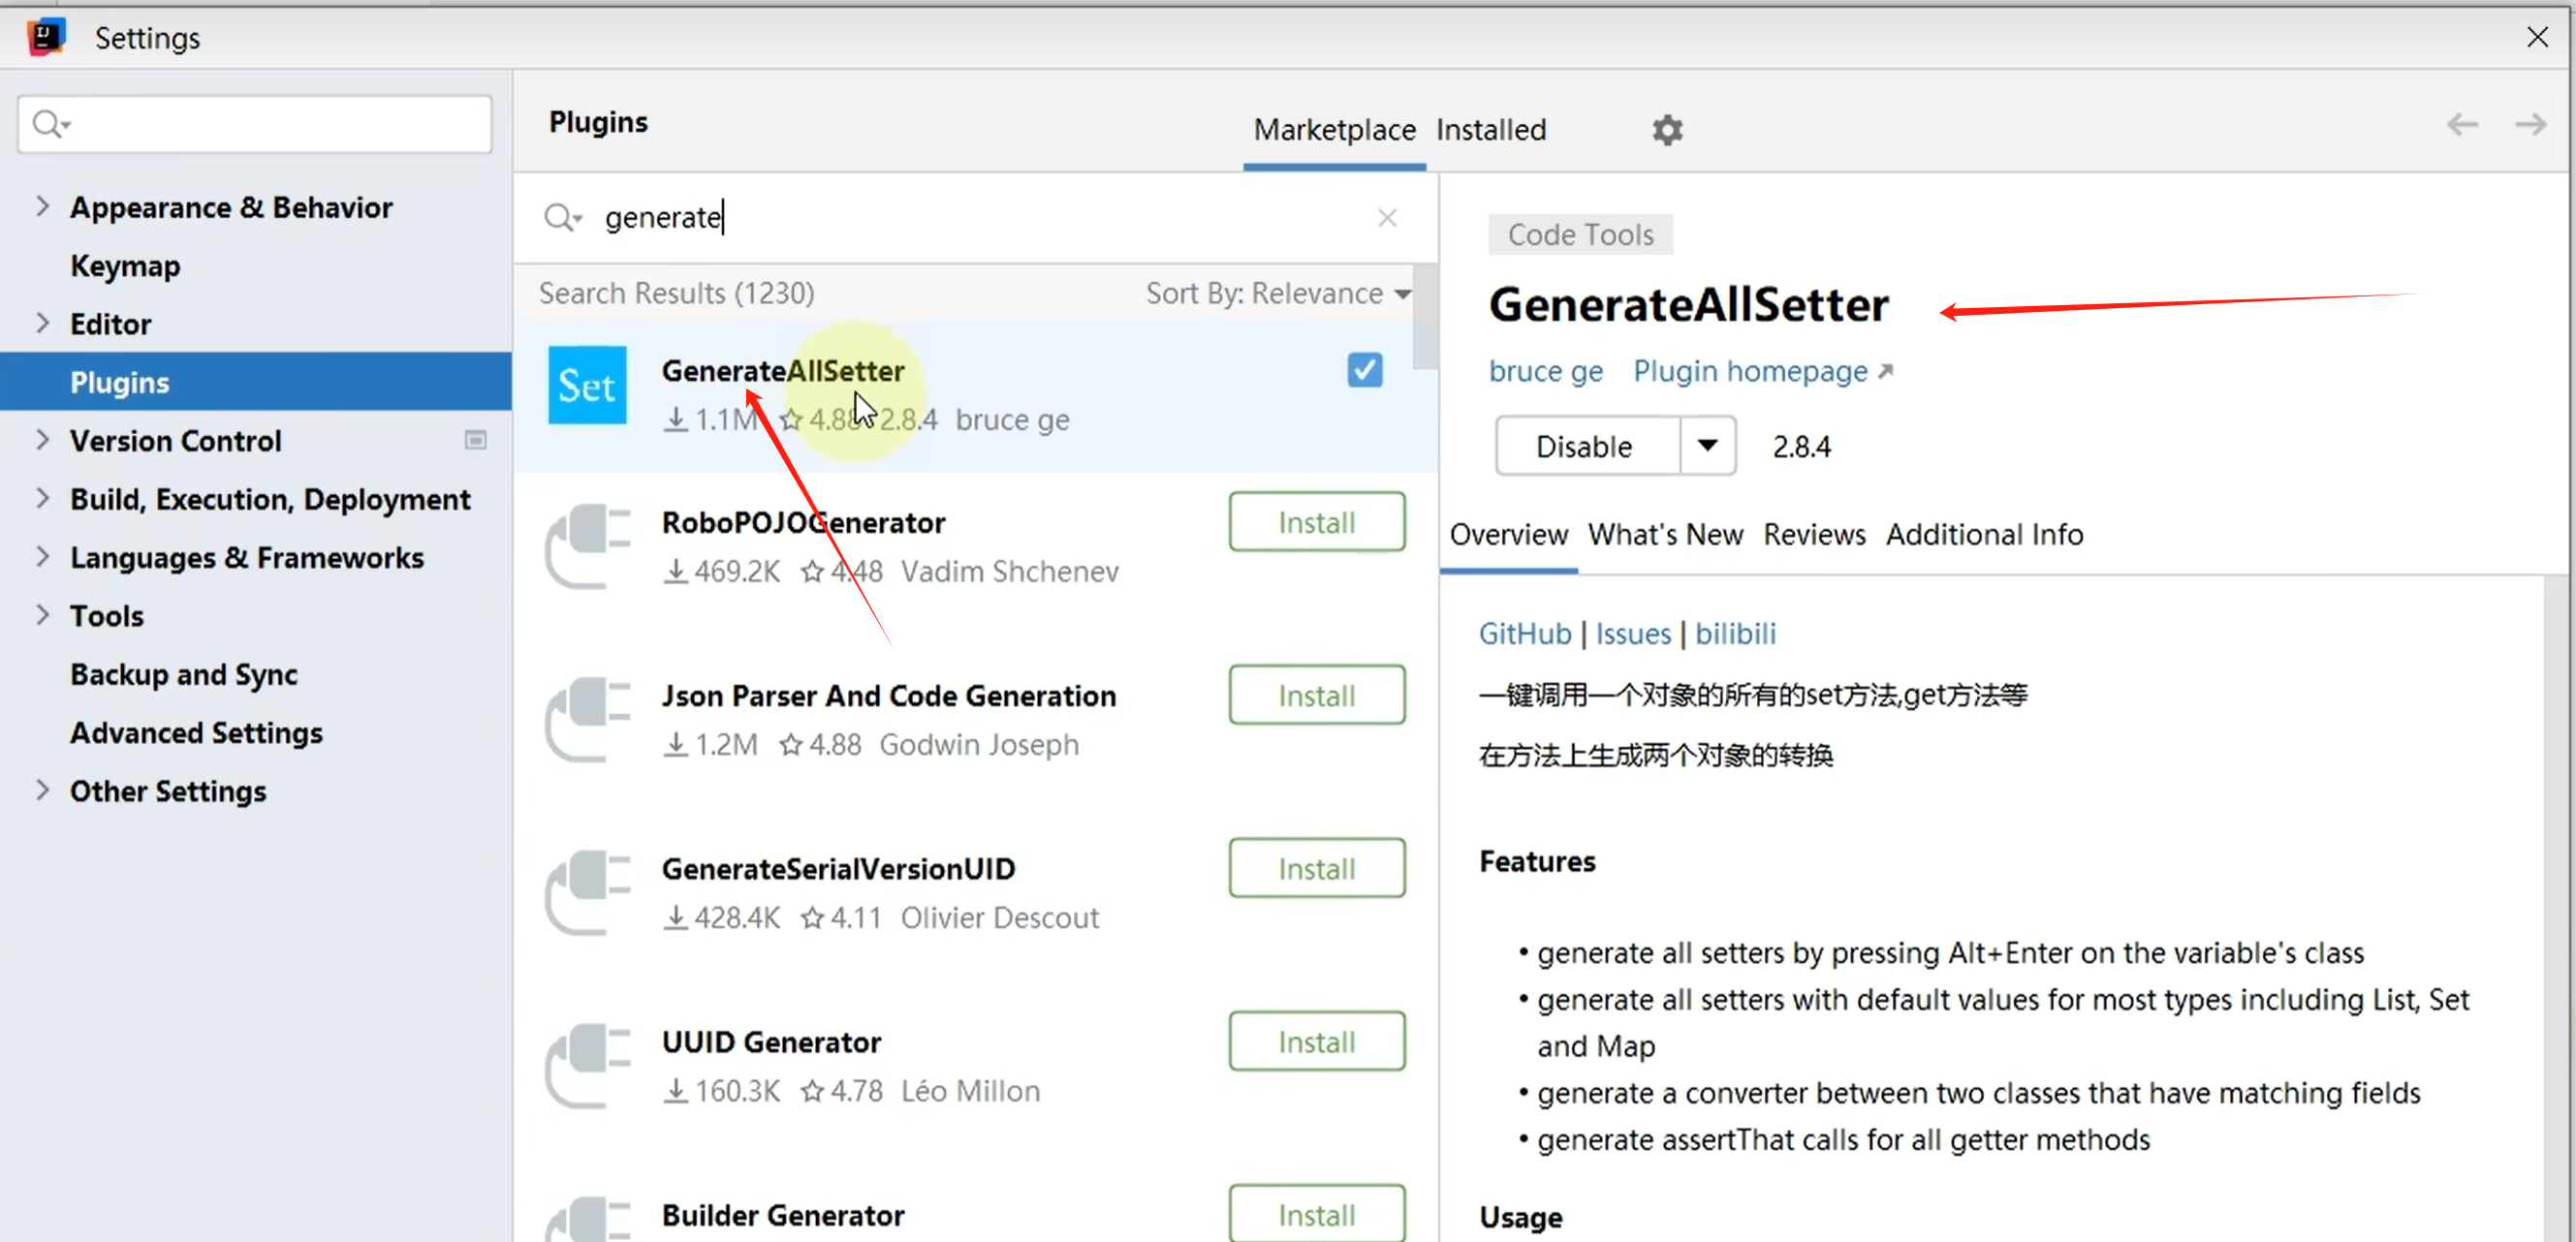Select Json Parser And Code Generation title
Screen dimensions: 2576x1242
pos(888,695)
